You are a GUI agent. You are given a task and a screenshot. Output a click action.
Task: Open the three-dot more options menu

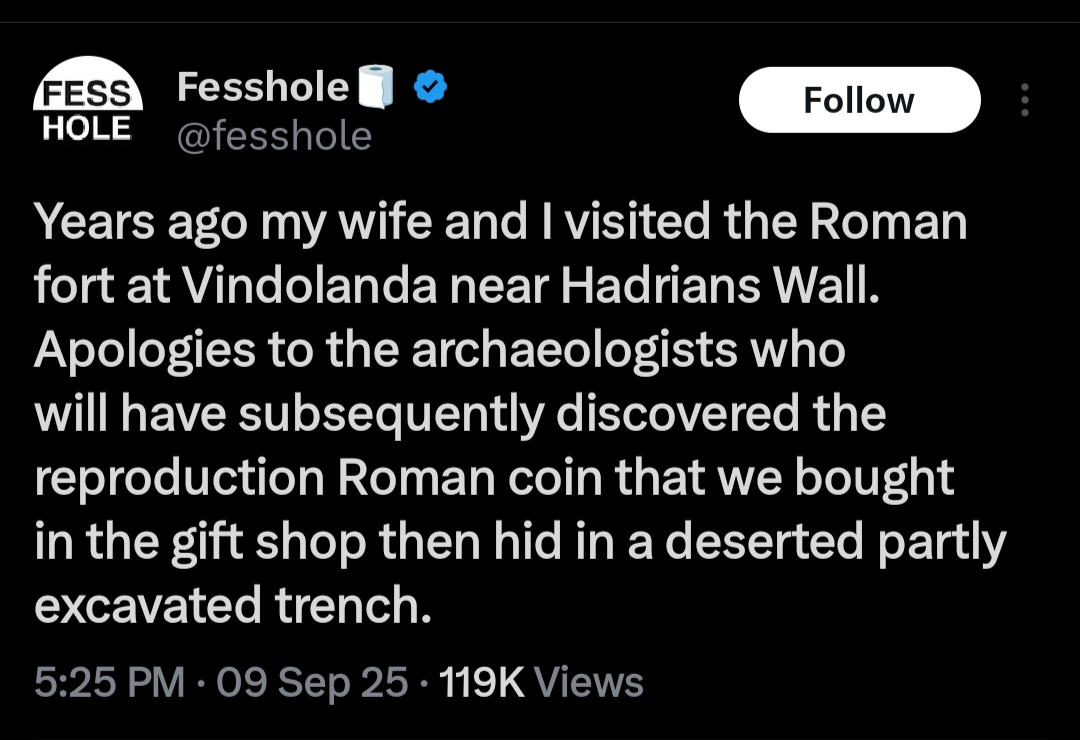1025,100
